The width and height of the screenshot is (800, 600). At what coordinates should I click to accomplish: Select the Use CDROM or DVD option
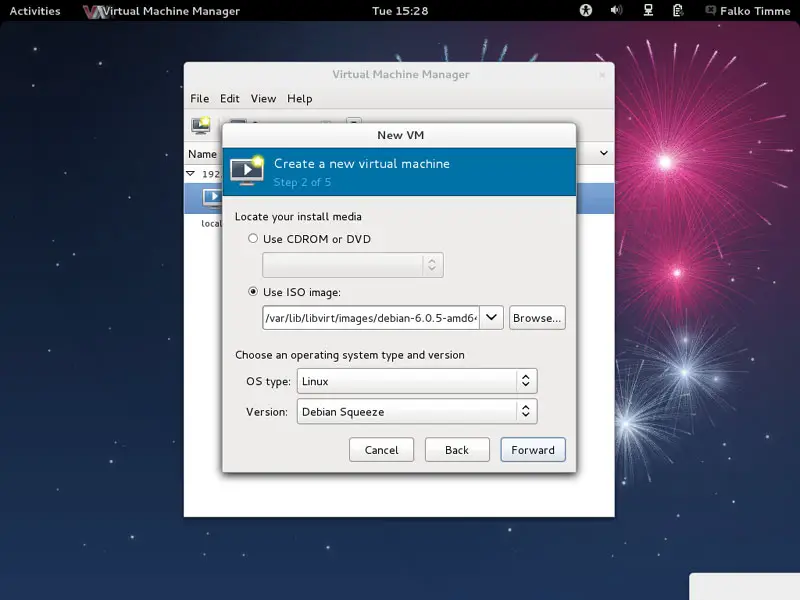(x=253, y=239)
